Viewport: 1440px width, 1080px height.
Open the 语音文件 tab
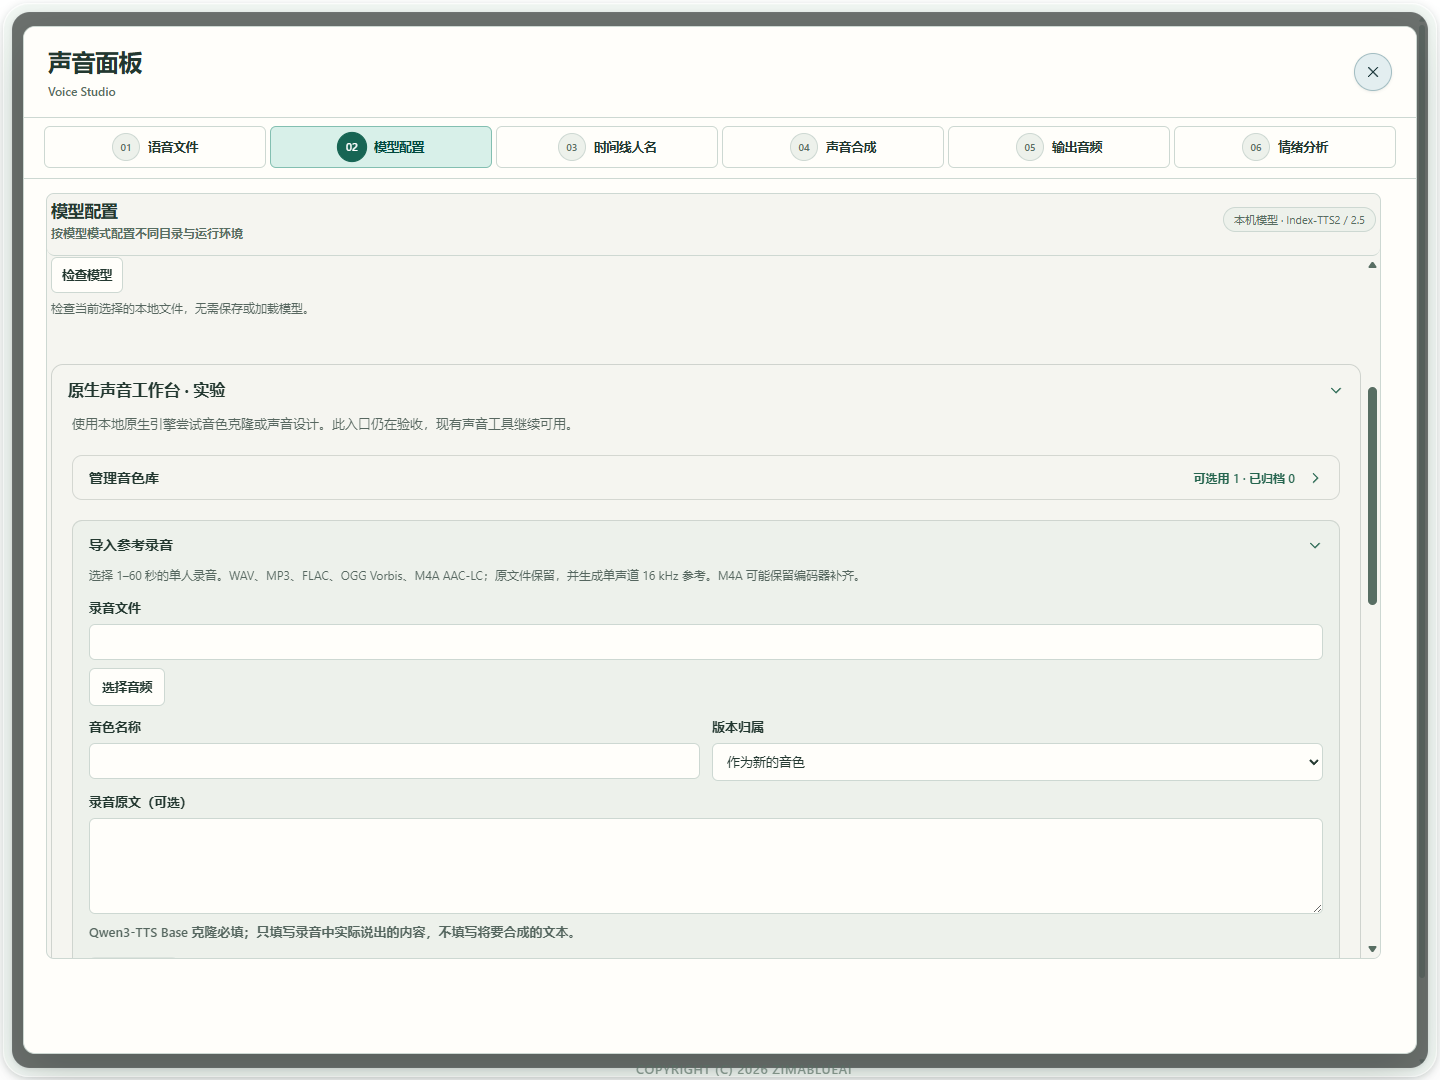[x=155, y=147]
